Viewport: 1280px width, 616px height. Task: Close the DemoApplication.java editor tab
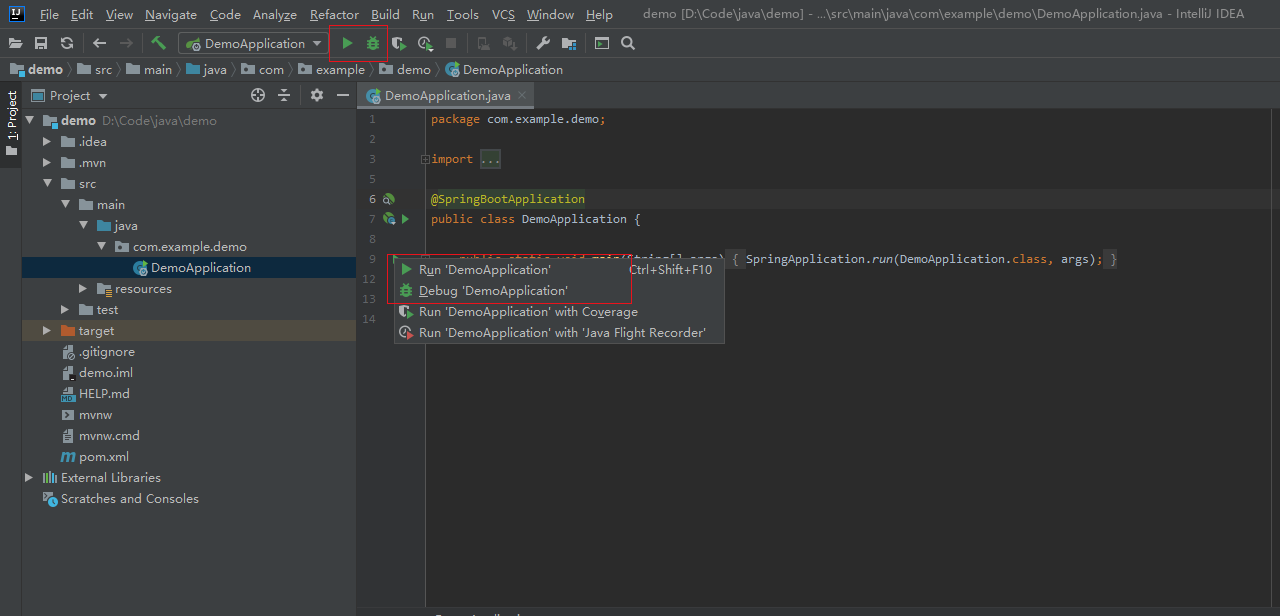tap(522, 96)
